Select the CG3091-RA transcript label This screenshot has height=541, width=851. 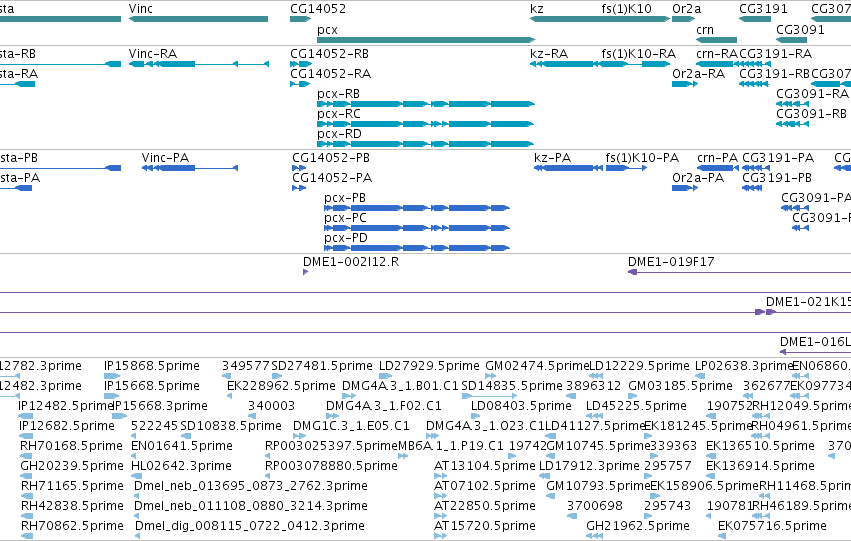click(812, 94)
